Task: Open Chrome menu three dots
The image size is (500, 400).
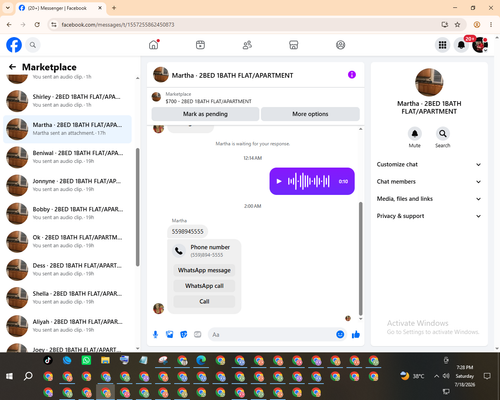Action: [x=491, y=25]
